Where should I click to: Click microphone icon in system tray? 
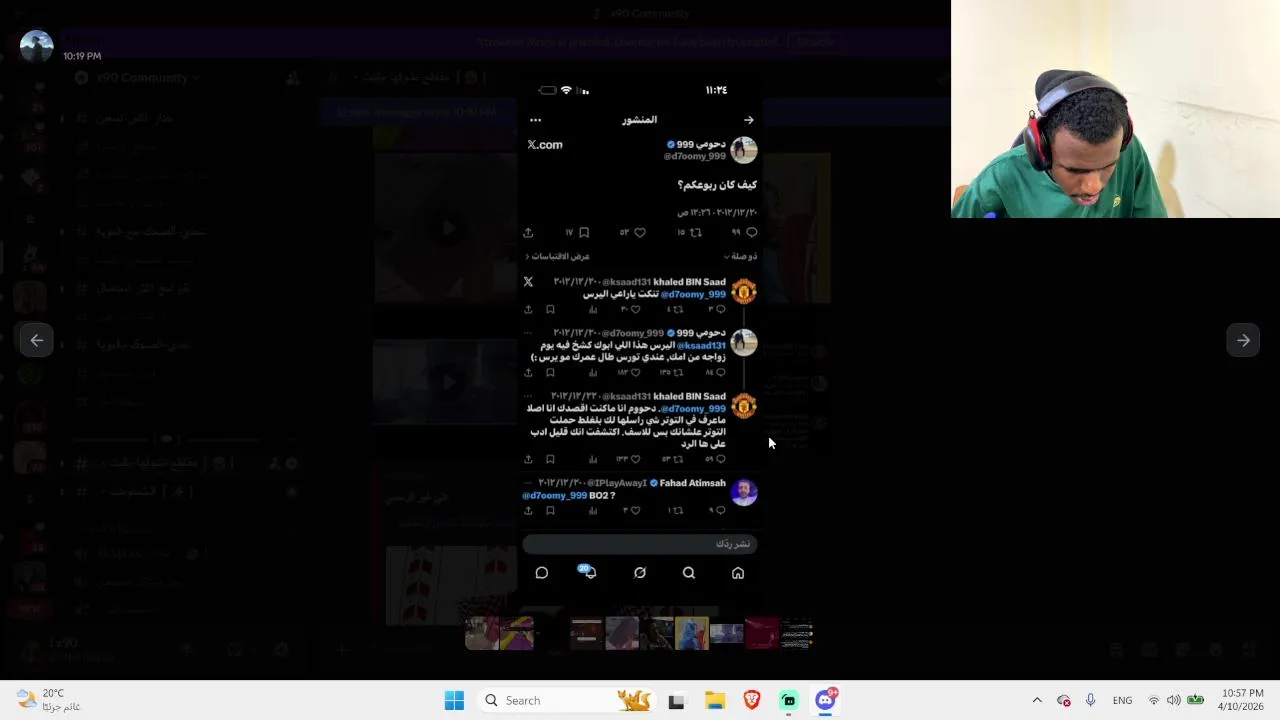click(x=1090, y=701)
